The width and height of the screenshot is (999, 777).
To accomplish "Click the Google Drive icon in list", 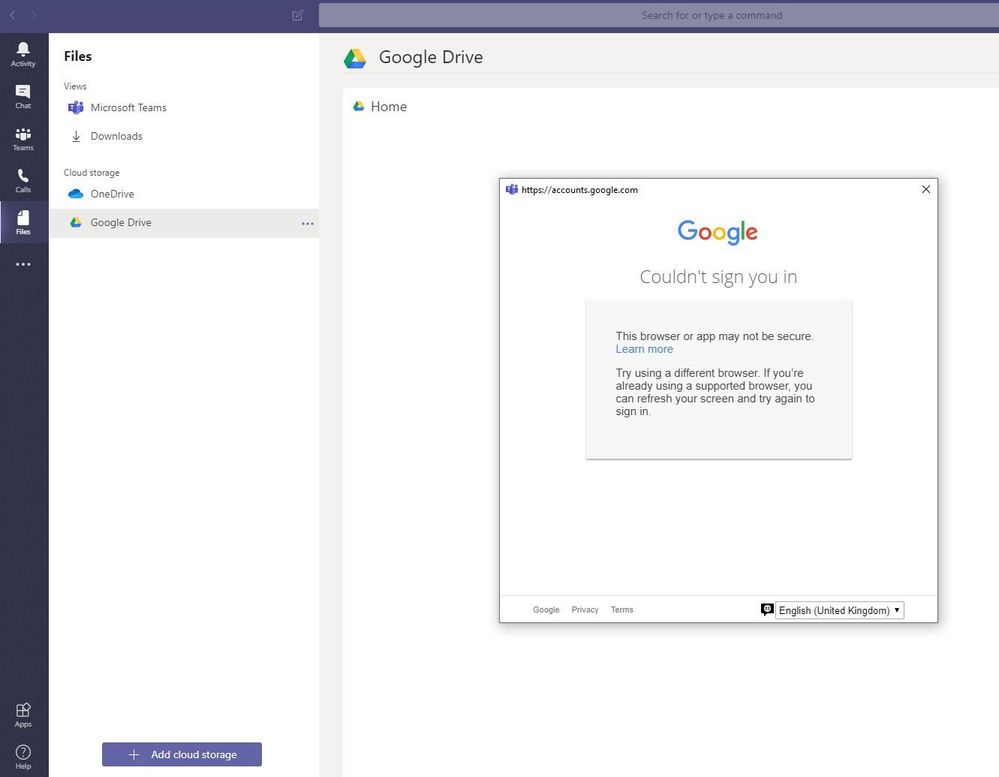I will [x=76, y=222].
